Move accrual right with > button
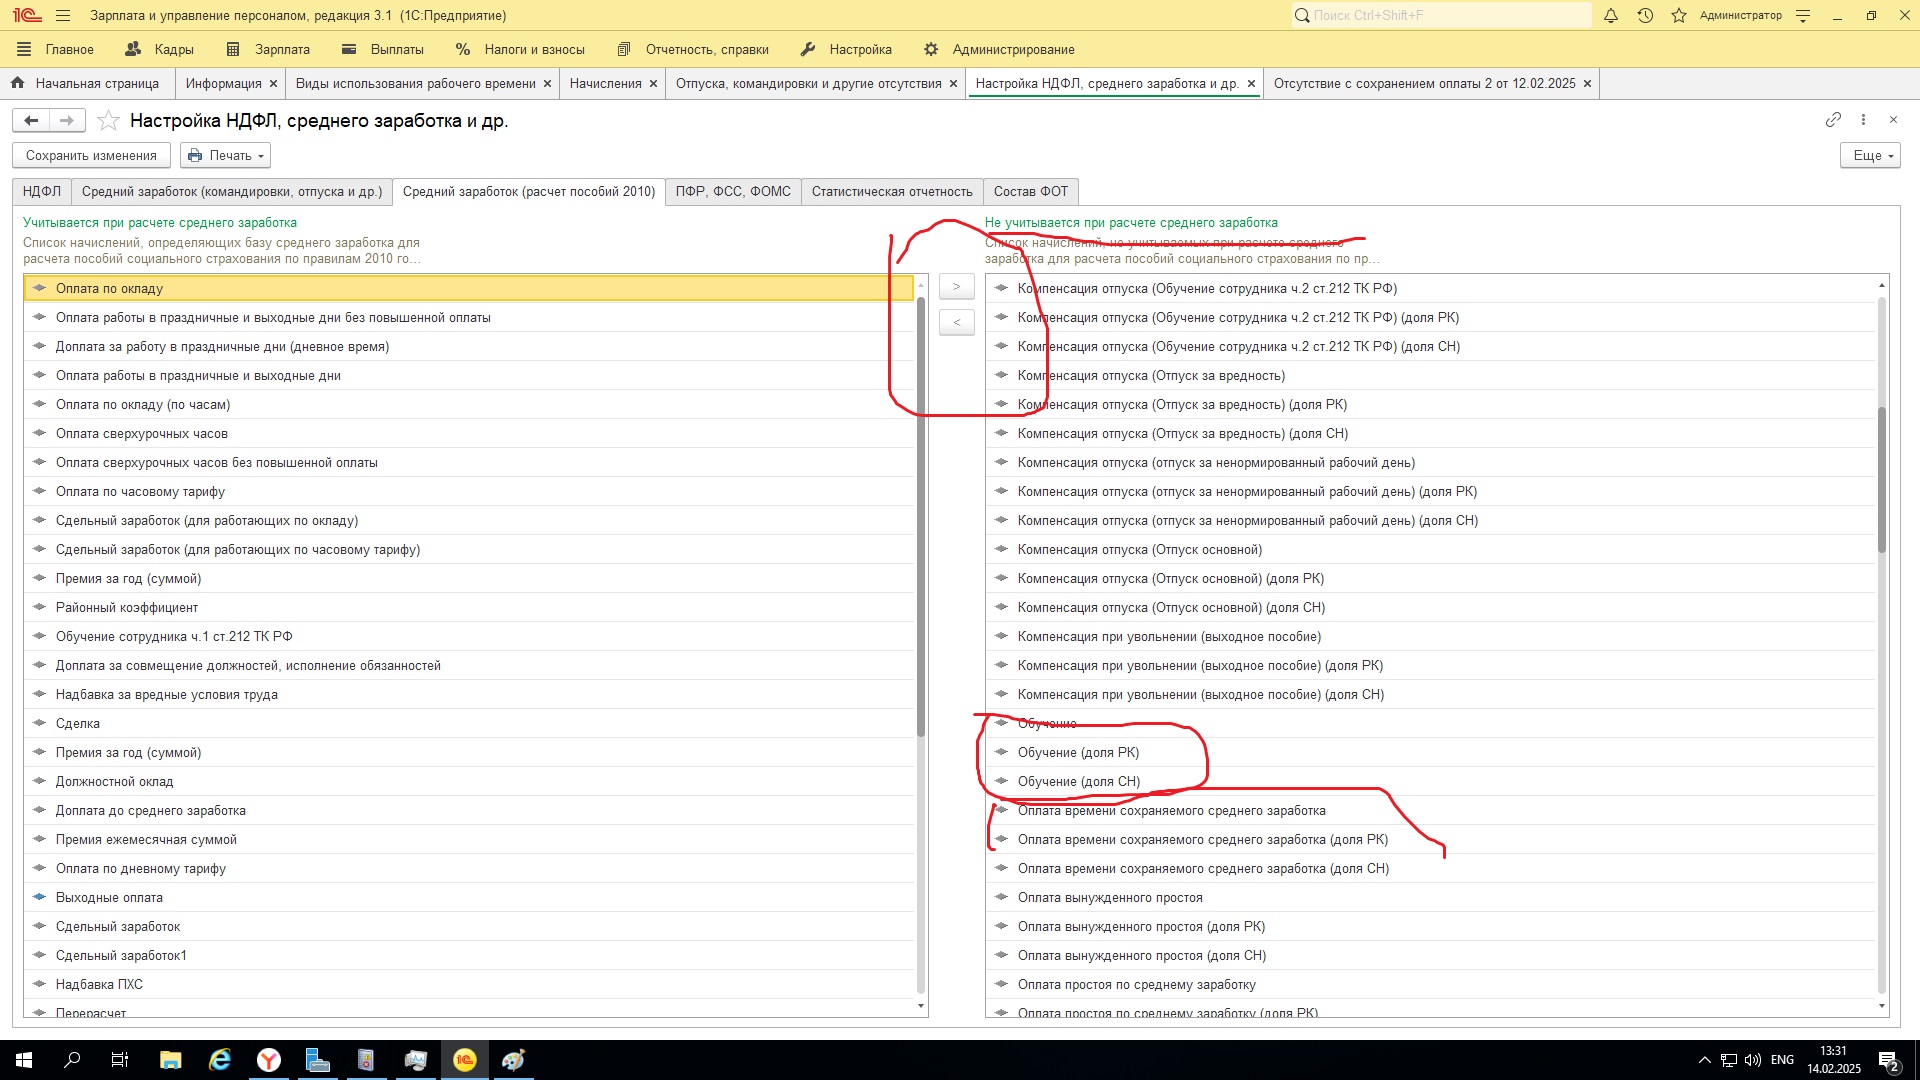1920x1080 pixels. click(x=957, y=287)
